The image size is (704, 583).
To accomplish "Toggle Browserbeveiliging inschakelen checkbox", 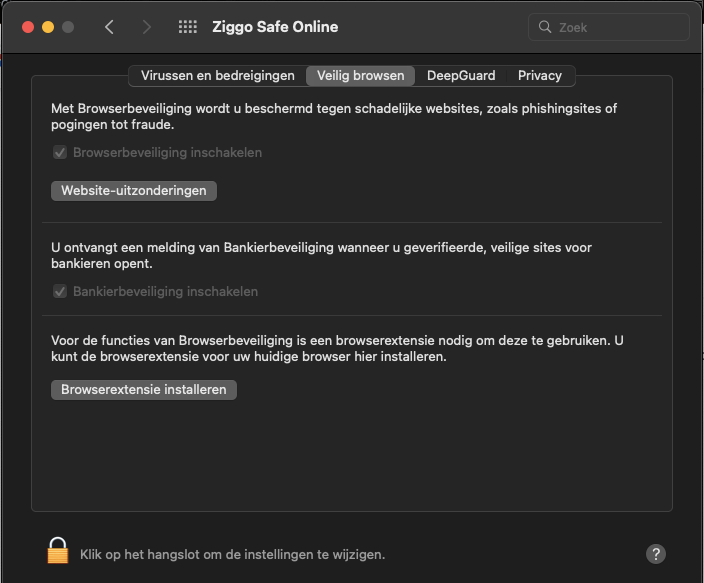I will [x=60, y=152].
